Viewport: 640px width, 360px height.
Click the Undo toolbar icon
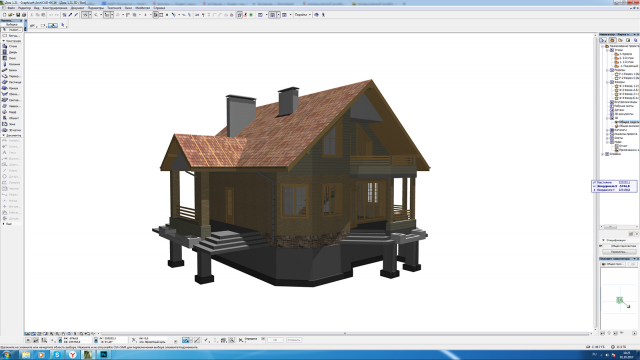coord(51,15)
